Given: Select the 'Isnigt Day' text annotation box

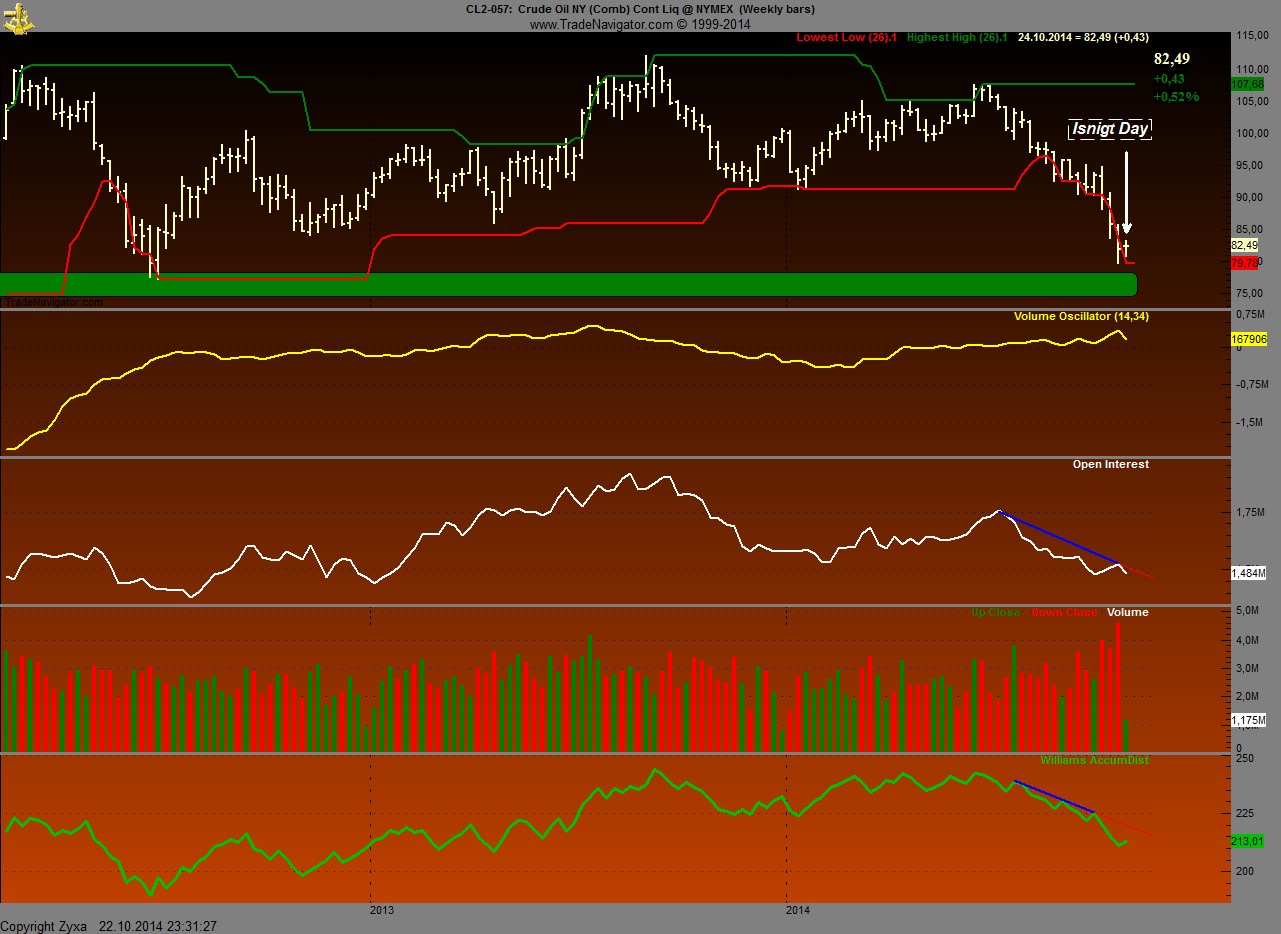Looking at the screenshot, I should (x=1110, y=129).
